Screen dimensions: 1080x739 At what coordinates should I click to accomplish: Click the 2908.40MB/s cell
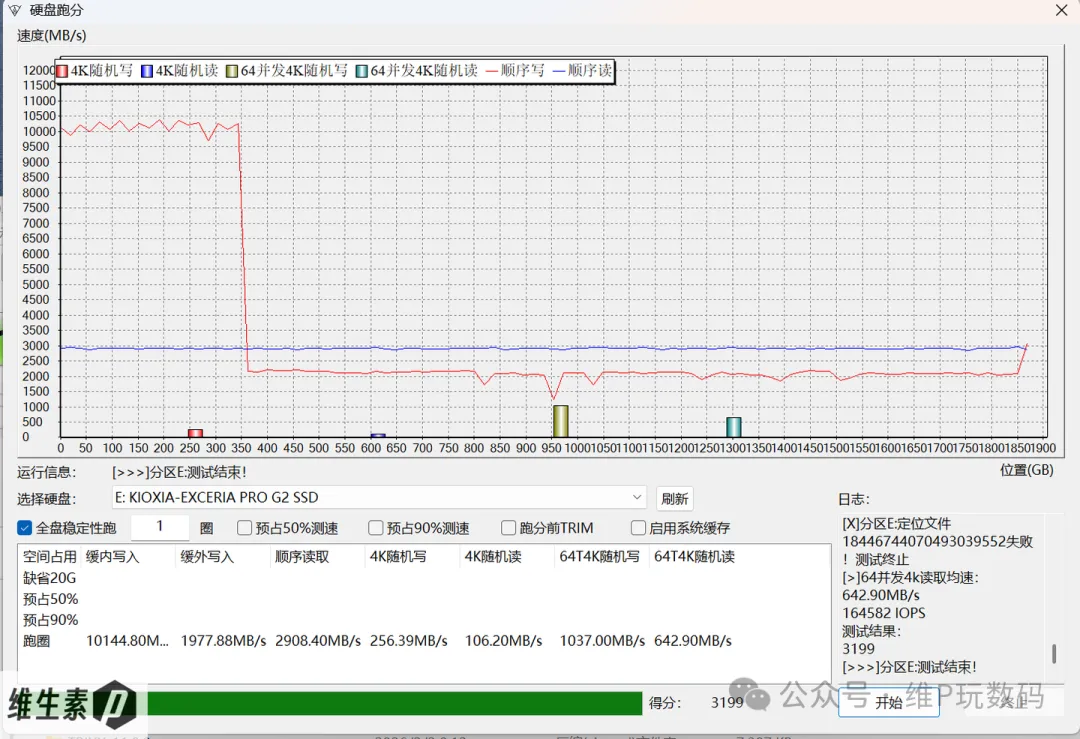click(318, 641)
